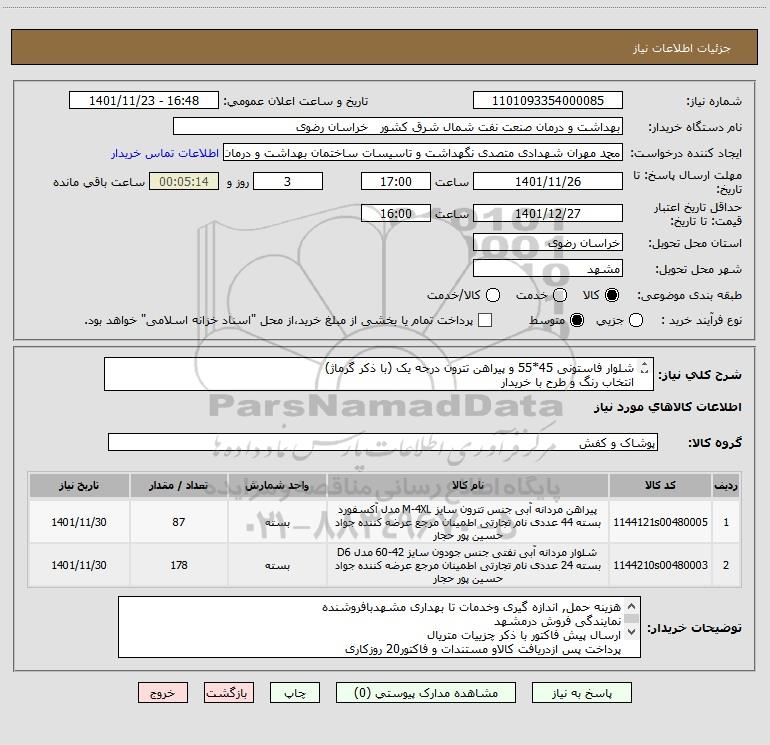Click the ایجاد کننده درخواست field
This screenshot has width=770, height=745.
coord(423,152)
